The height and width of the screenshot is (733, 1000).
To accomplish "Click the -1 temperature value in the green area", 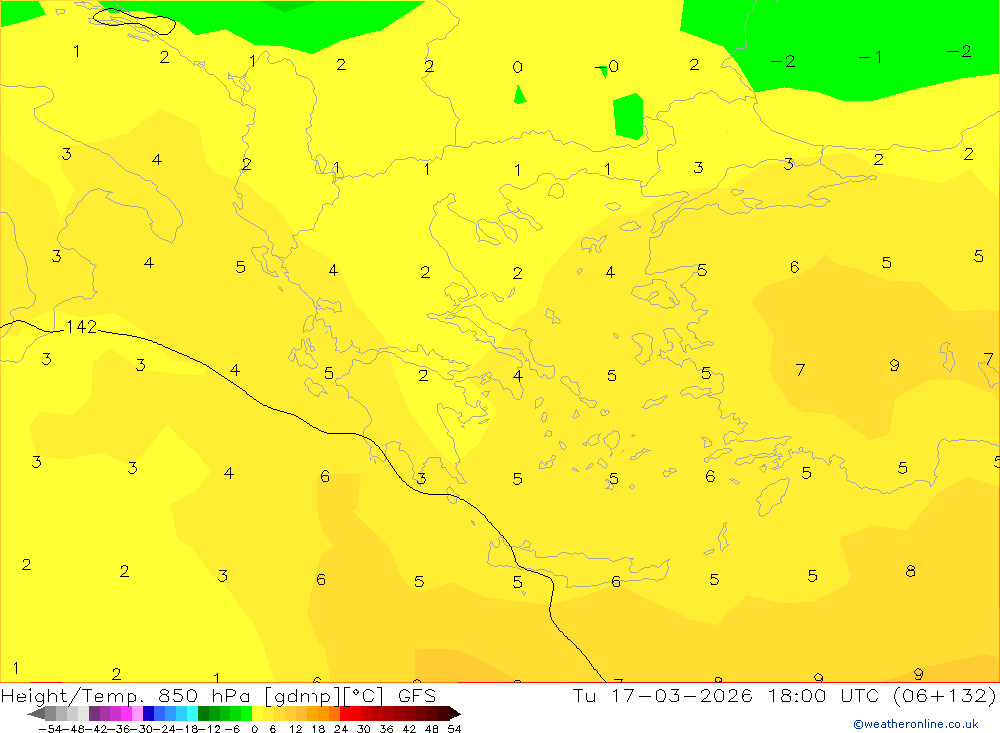I will point(870,57).
